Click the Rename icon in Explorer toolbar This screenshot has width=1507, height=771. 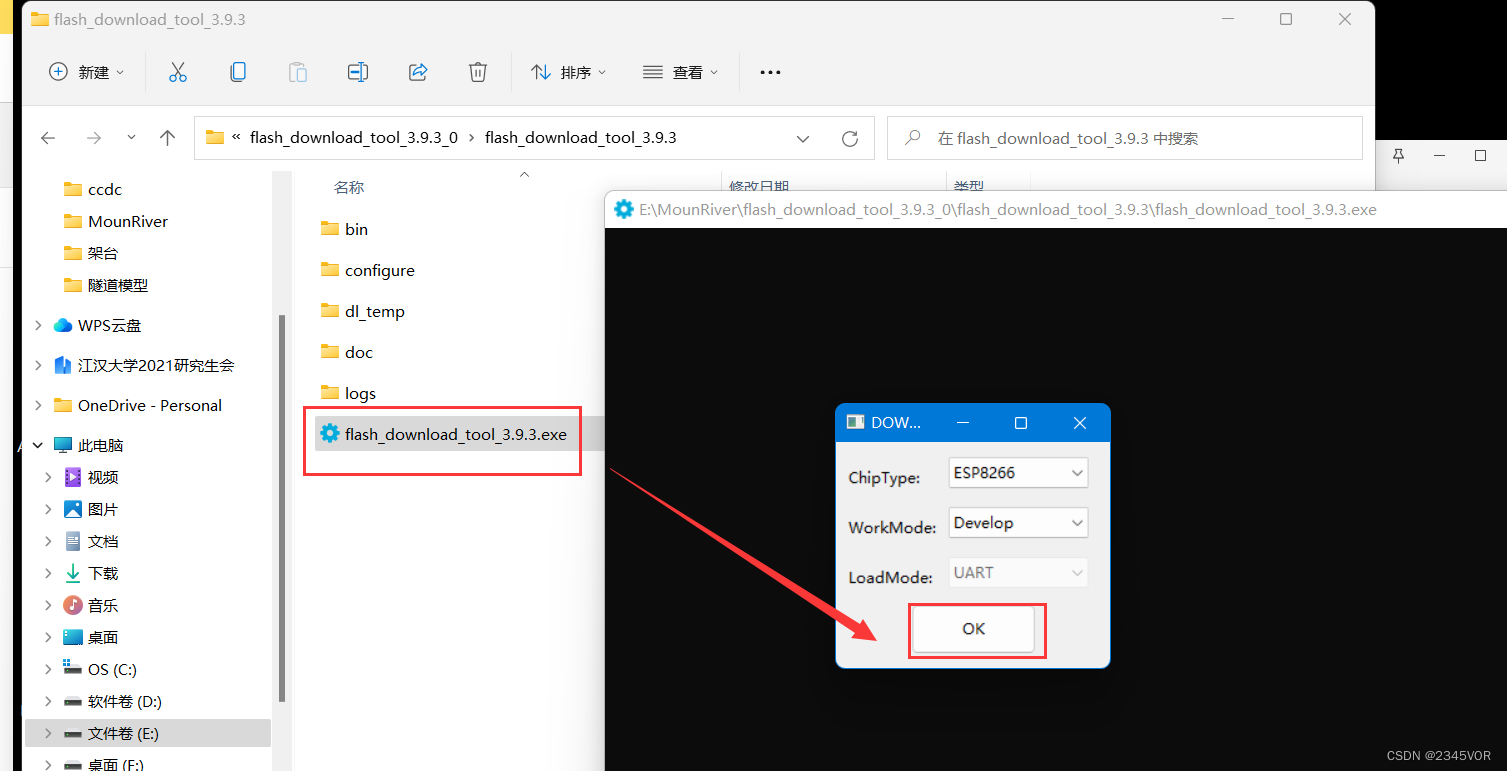pos(358,72)
